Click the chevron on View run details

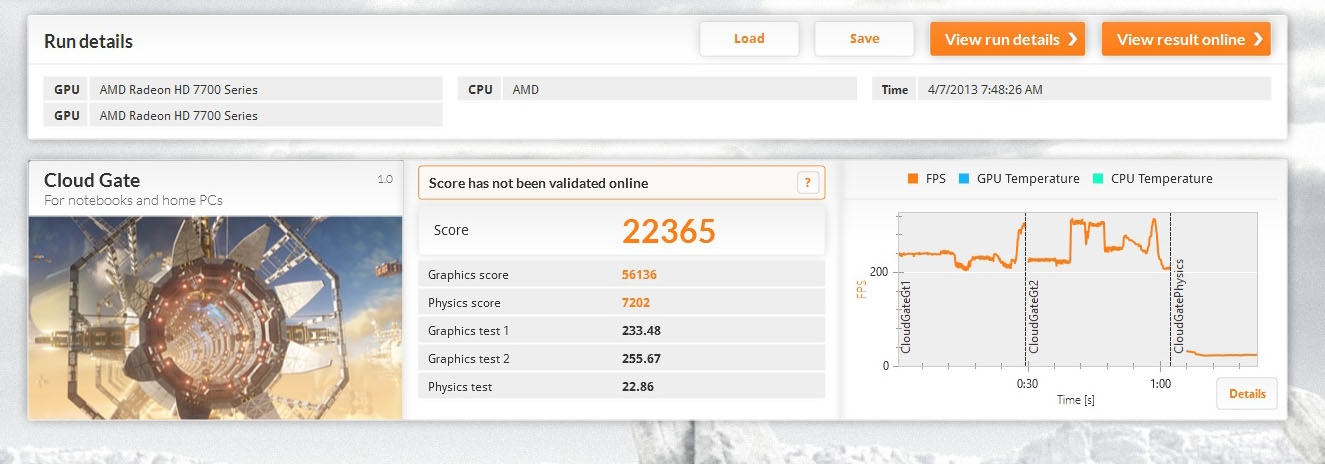1072,40
